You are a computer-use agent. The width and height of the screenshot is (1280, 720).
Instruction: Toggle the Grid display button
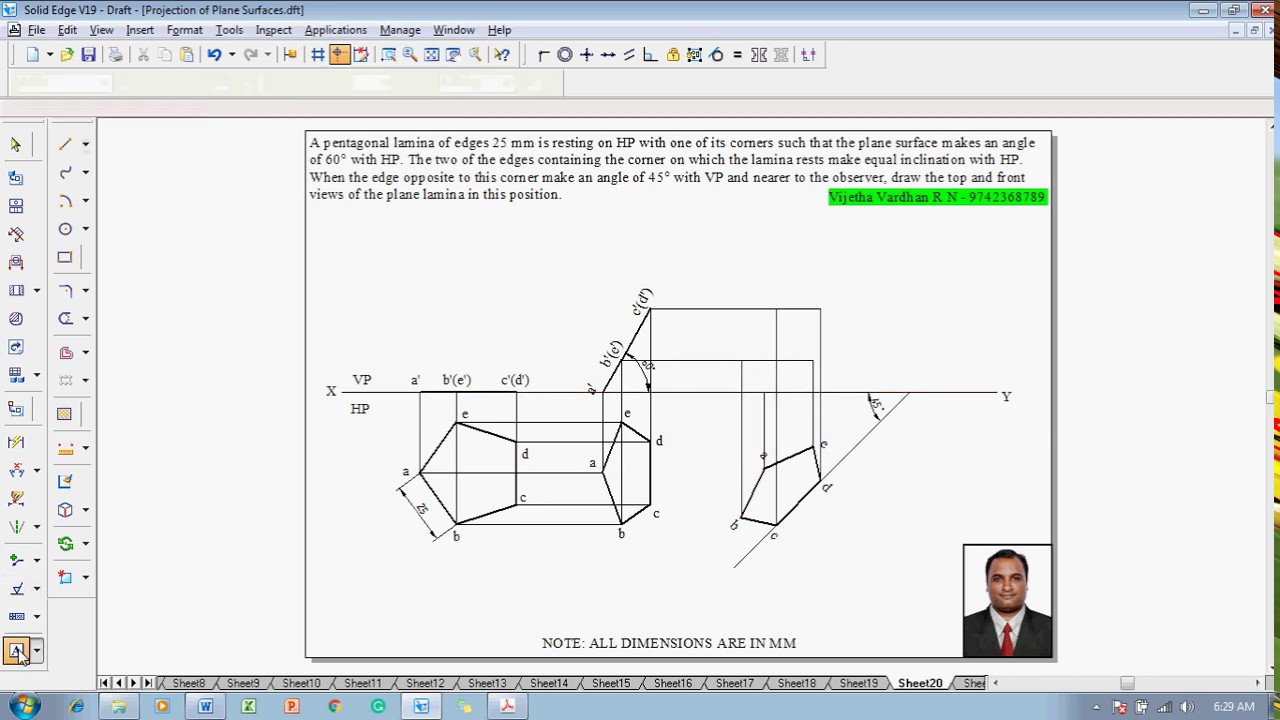pos(318,55)
